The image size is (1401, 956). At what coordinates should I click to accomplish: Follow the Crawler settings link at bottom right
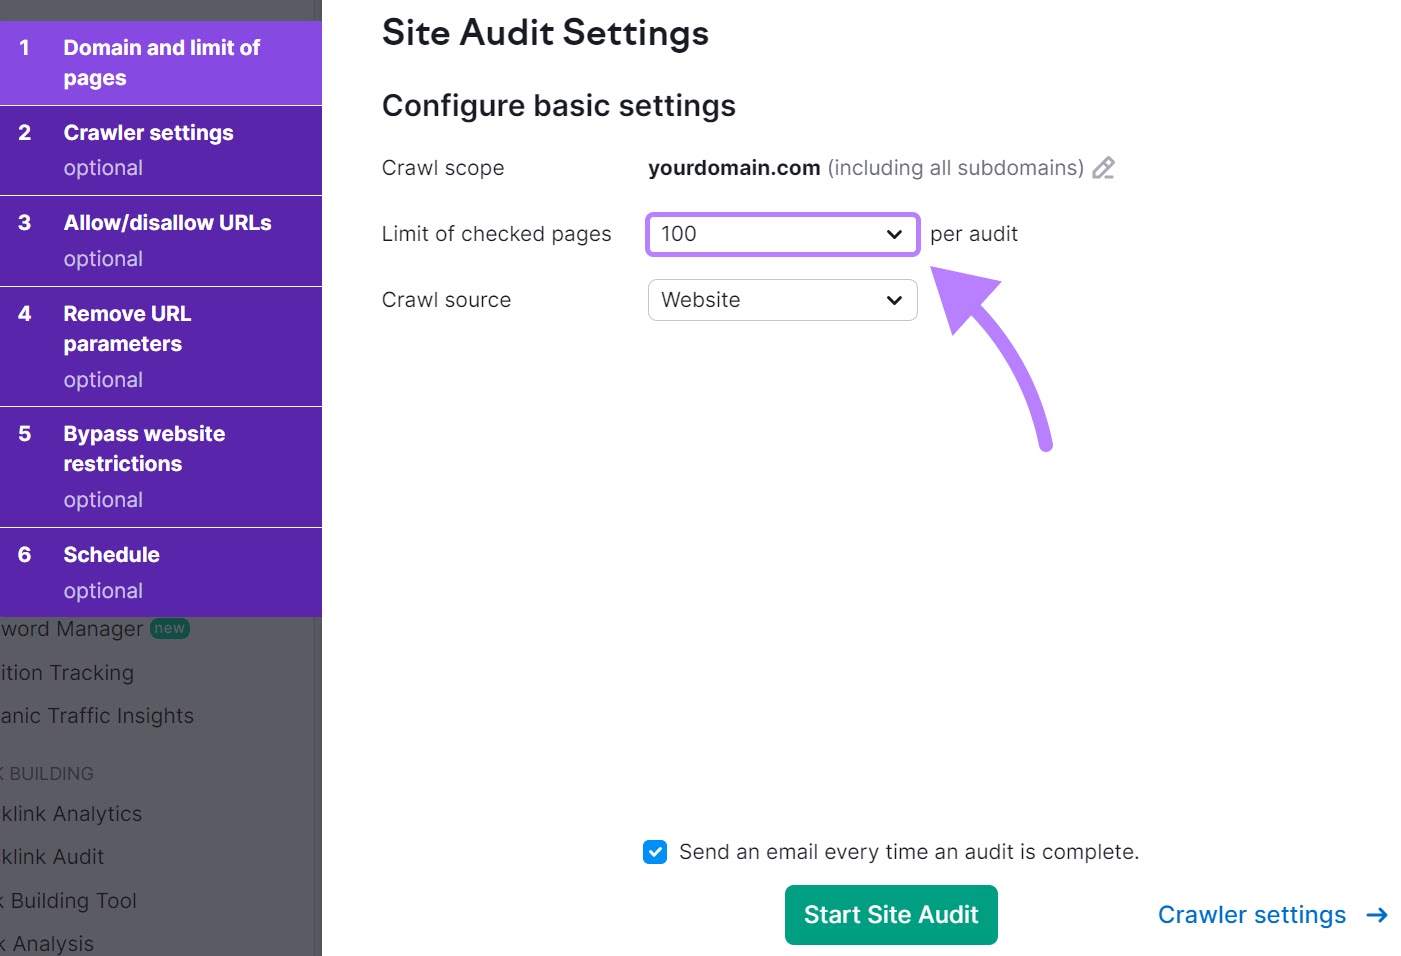[1252, 914]
